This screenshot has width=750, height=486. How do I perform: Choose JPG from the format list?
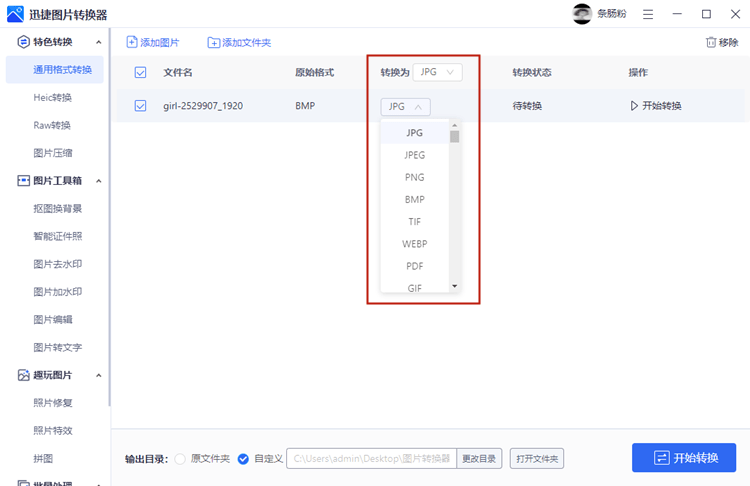[x=415, y=133]
